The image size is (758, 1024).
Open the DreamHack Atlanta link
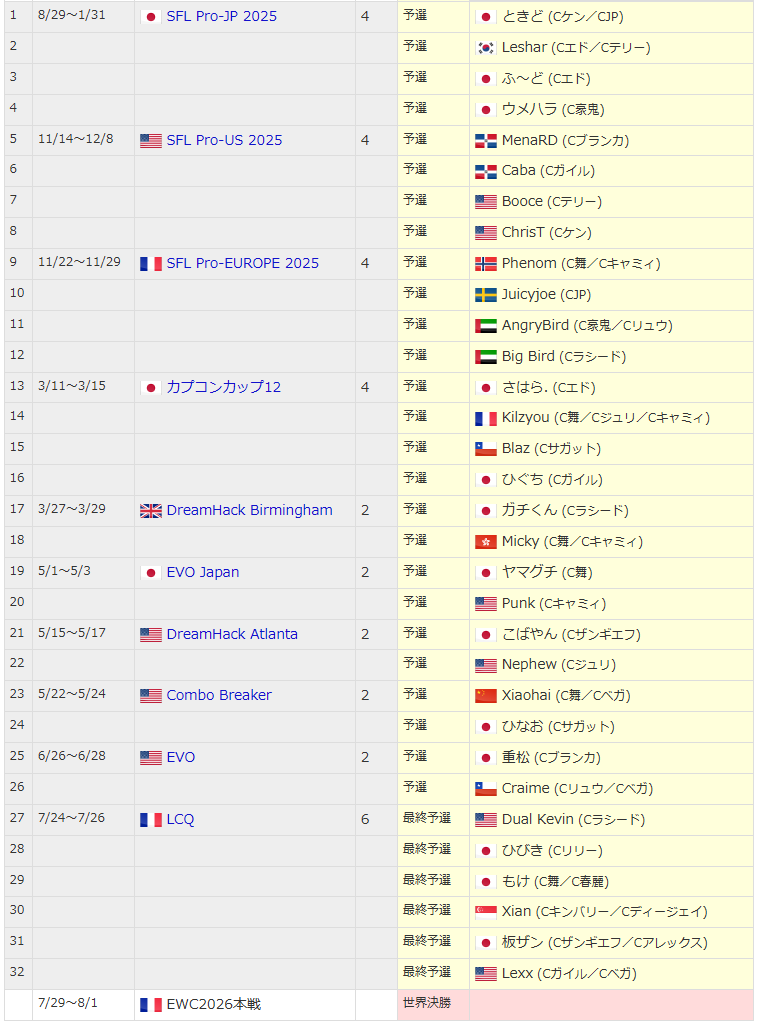(232, 634)
